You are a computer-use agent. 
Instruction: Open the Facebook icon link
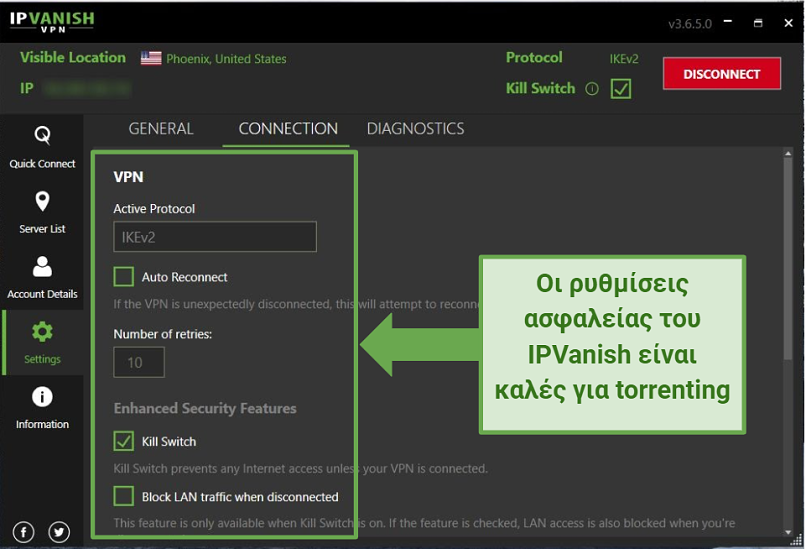pyautogui.click(x=24, y=532)
